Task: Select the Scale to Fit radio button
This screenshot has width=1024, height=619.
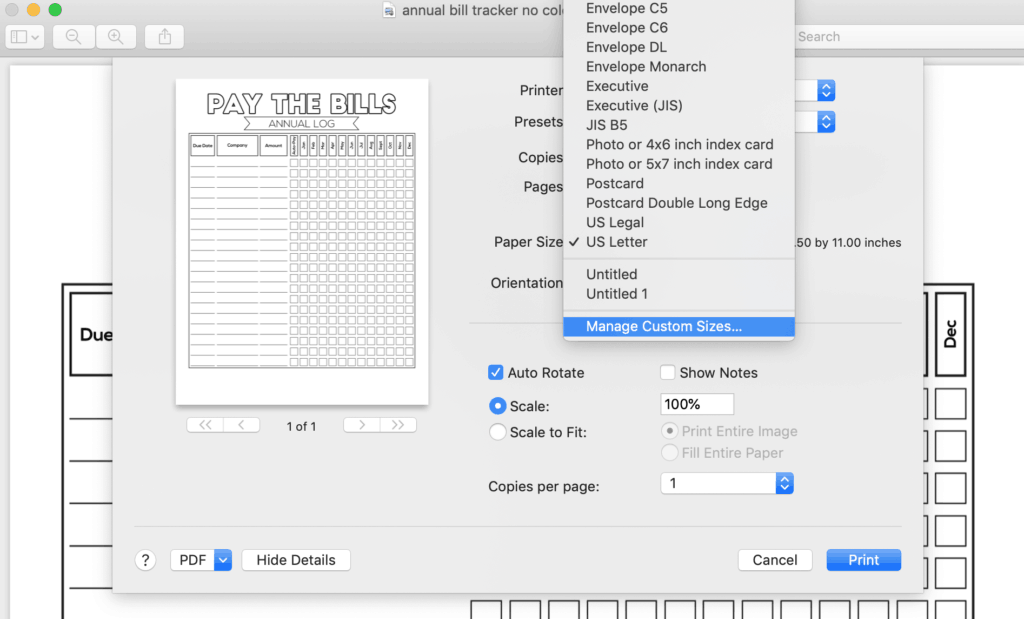Action: click(498, 432)
